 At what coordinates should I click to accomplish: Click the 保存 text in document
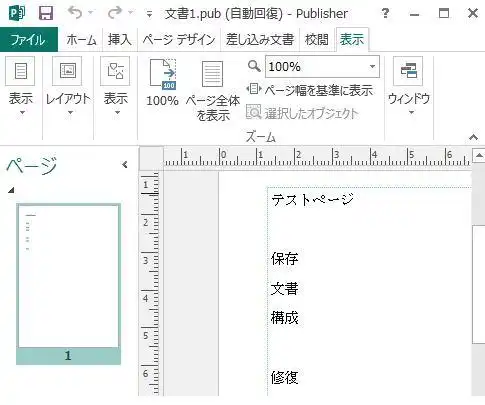(284, 259)
